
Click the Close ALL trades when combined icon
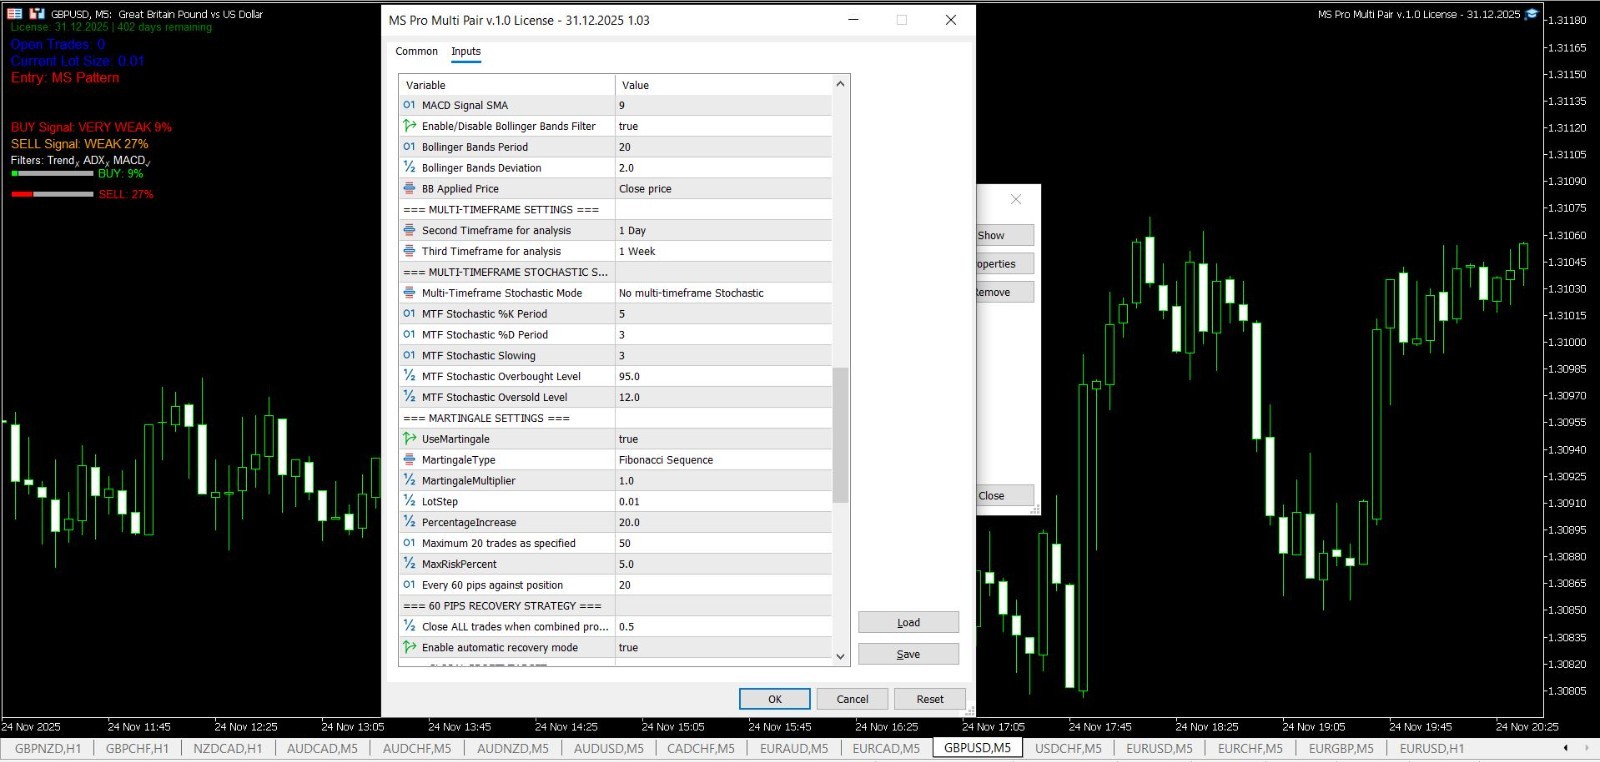pos(409,626)
